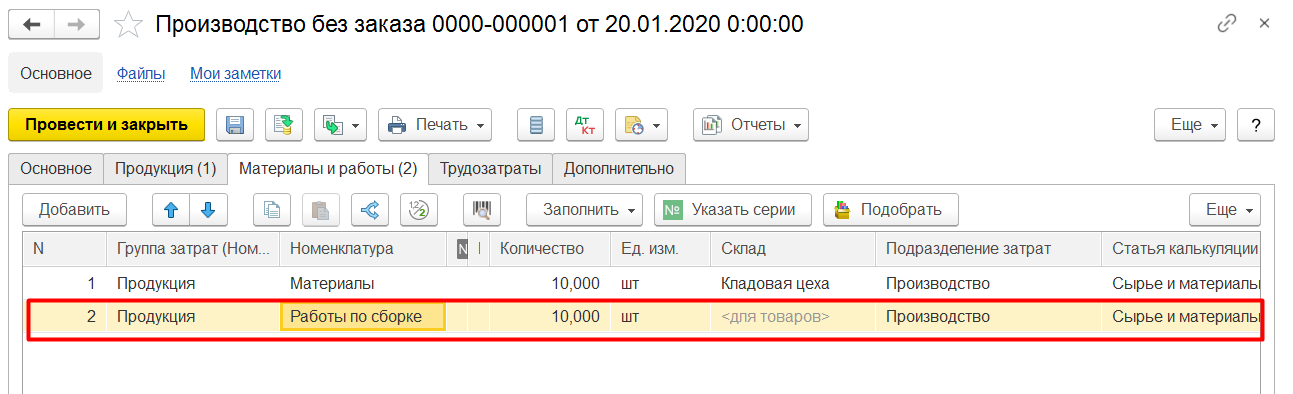Viewport: 1293px width, 394px height.
Task: Open document structure list icon
Action: tap(536, 125)
